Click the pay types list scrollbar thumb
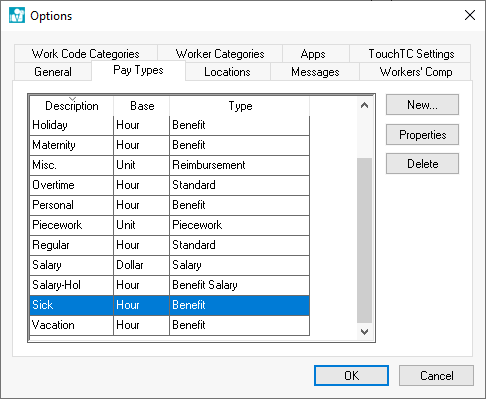The image size is (486, 399). [364, 240]
